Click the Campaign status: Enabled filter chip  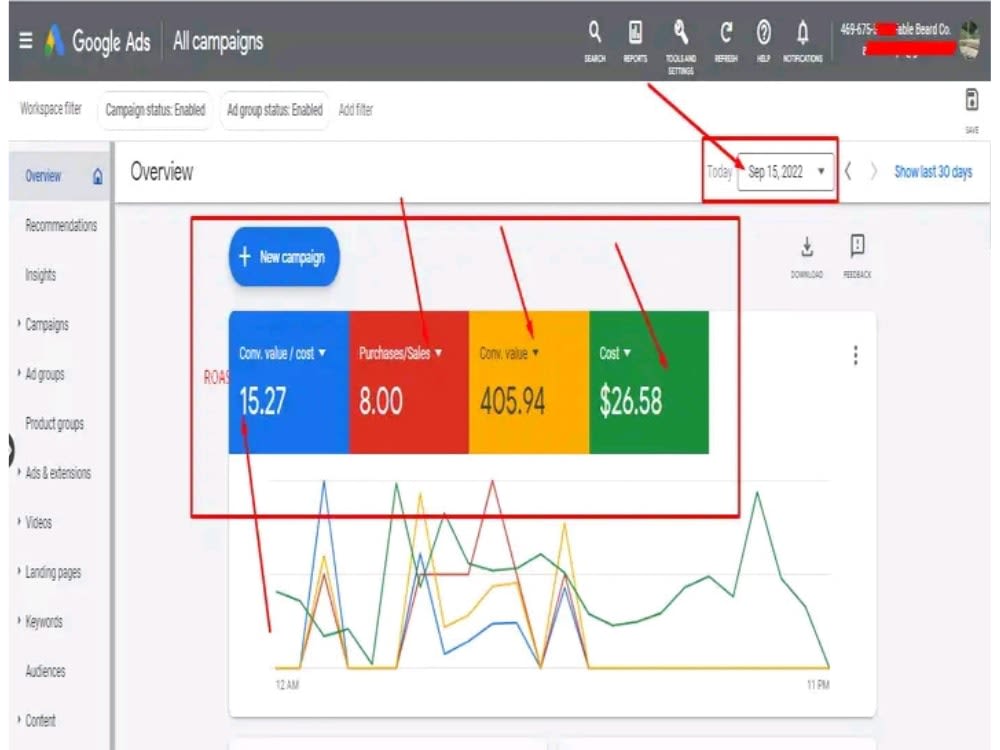[x=155, y=110]
